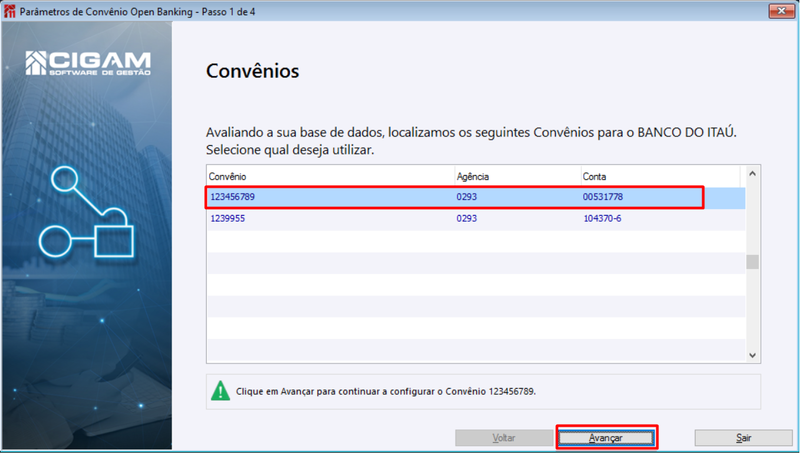
Task: Close the Parâmetros de Convênio window
Action: 781,11
